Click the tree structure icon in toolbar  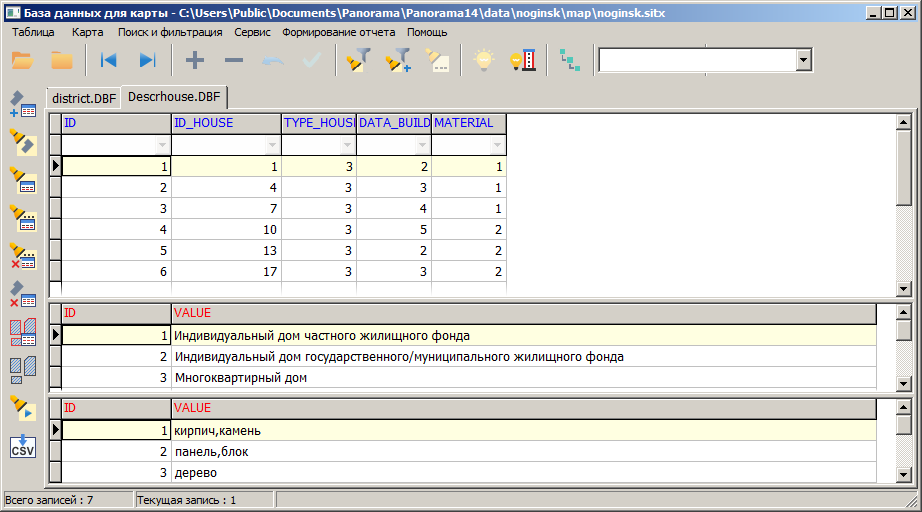point(569,60)
